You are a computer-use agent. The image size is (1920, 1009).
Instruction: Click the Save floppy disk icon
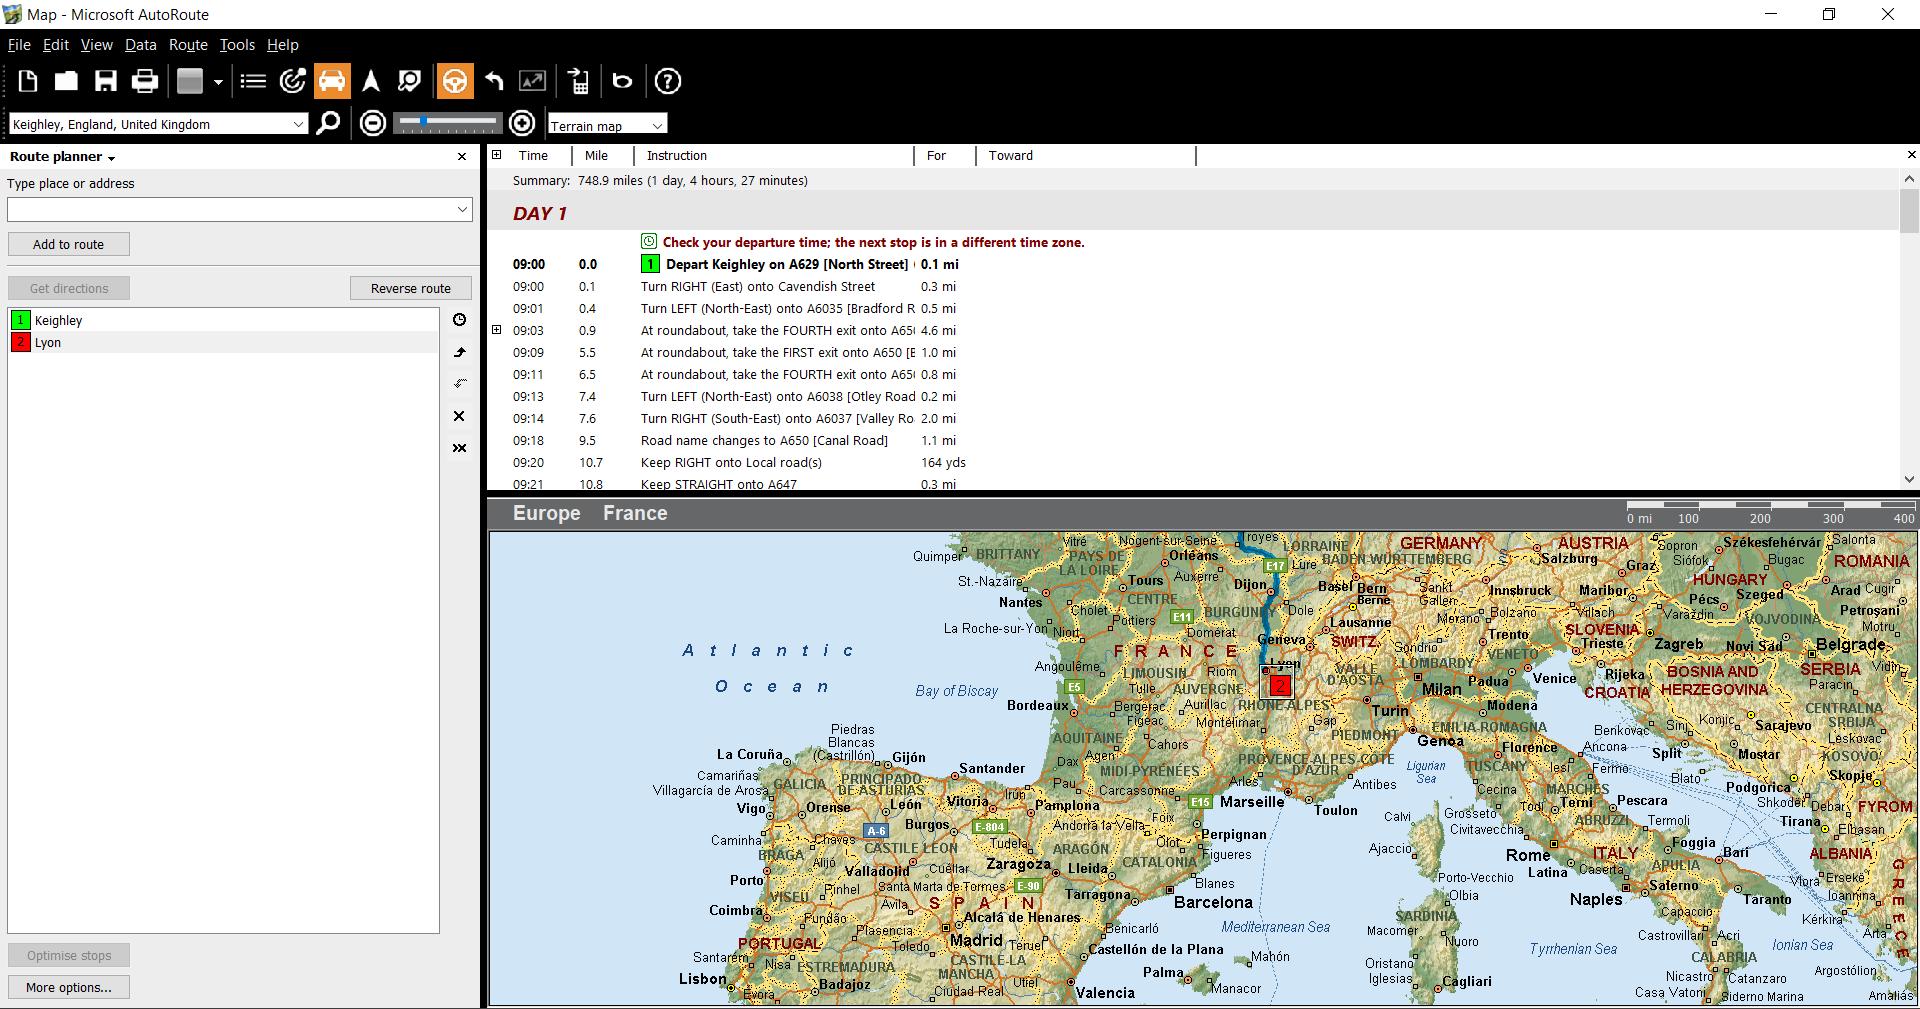pos(105,81)
